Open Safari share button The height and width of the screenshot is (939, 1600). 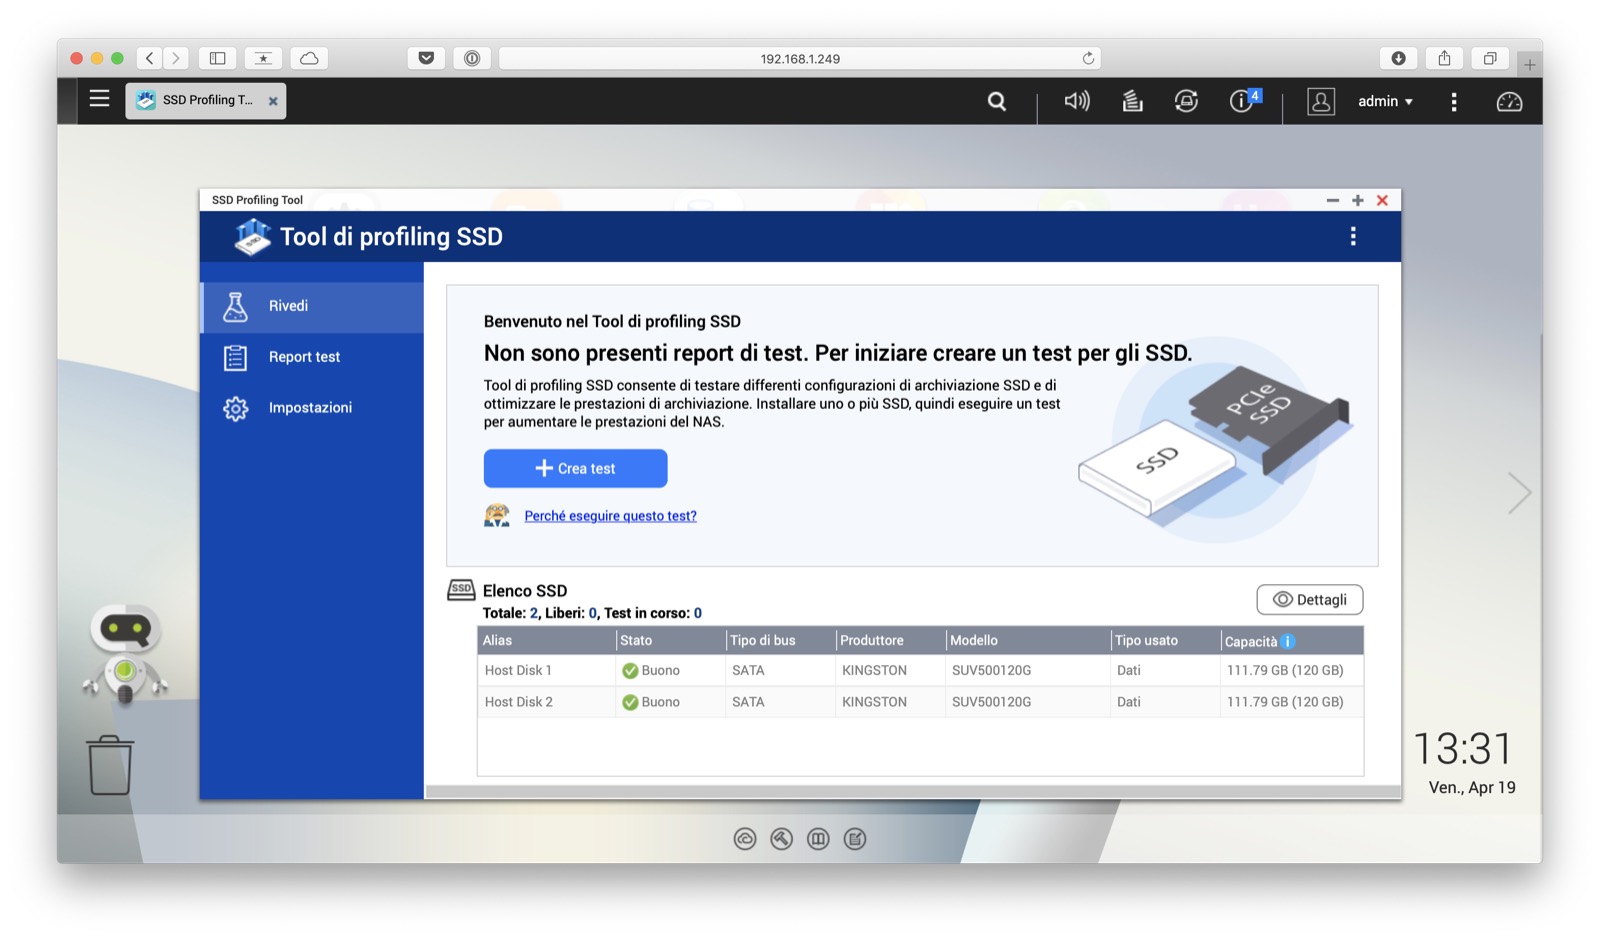click(1444, 58)
